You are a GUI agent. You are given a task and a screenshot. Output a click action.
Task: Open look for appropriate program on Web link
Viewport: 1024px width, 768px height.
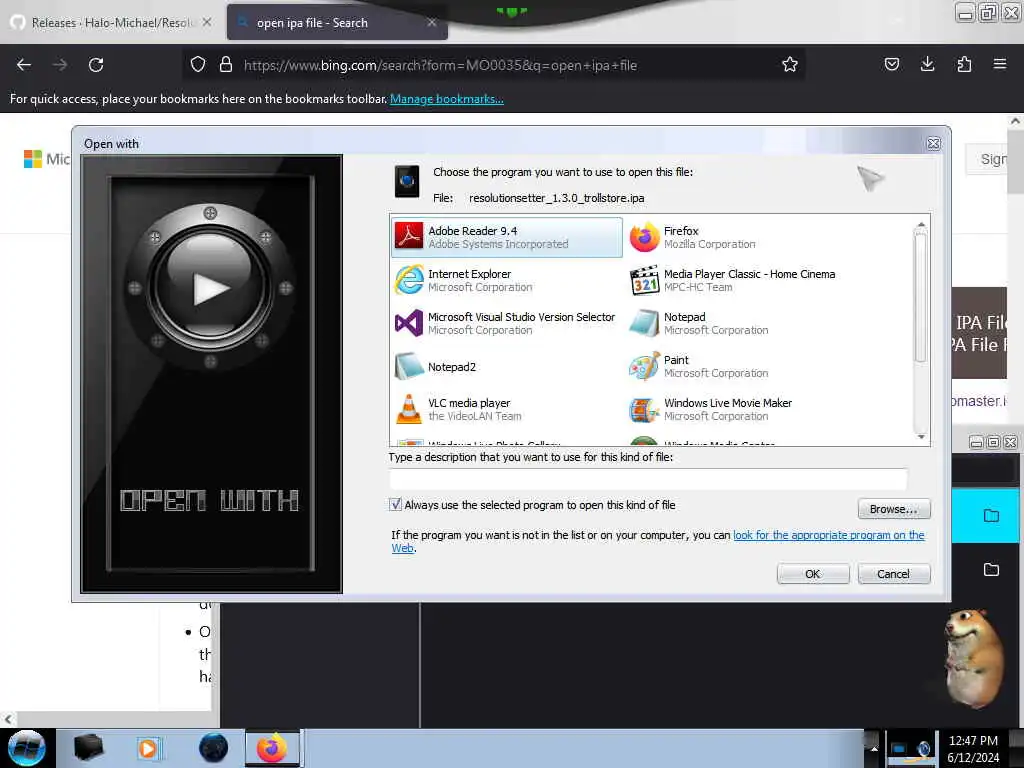(828, 536)
